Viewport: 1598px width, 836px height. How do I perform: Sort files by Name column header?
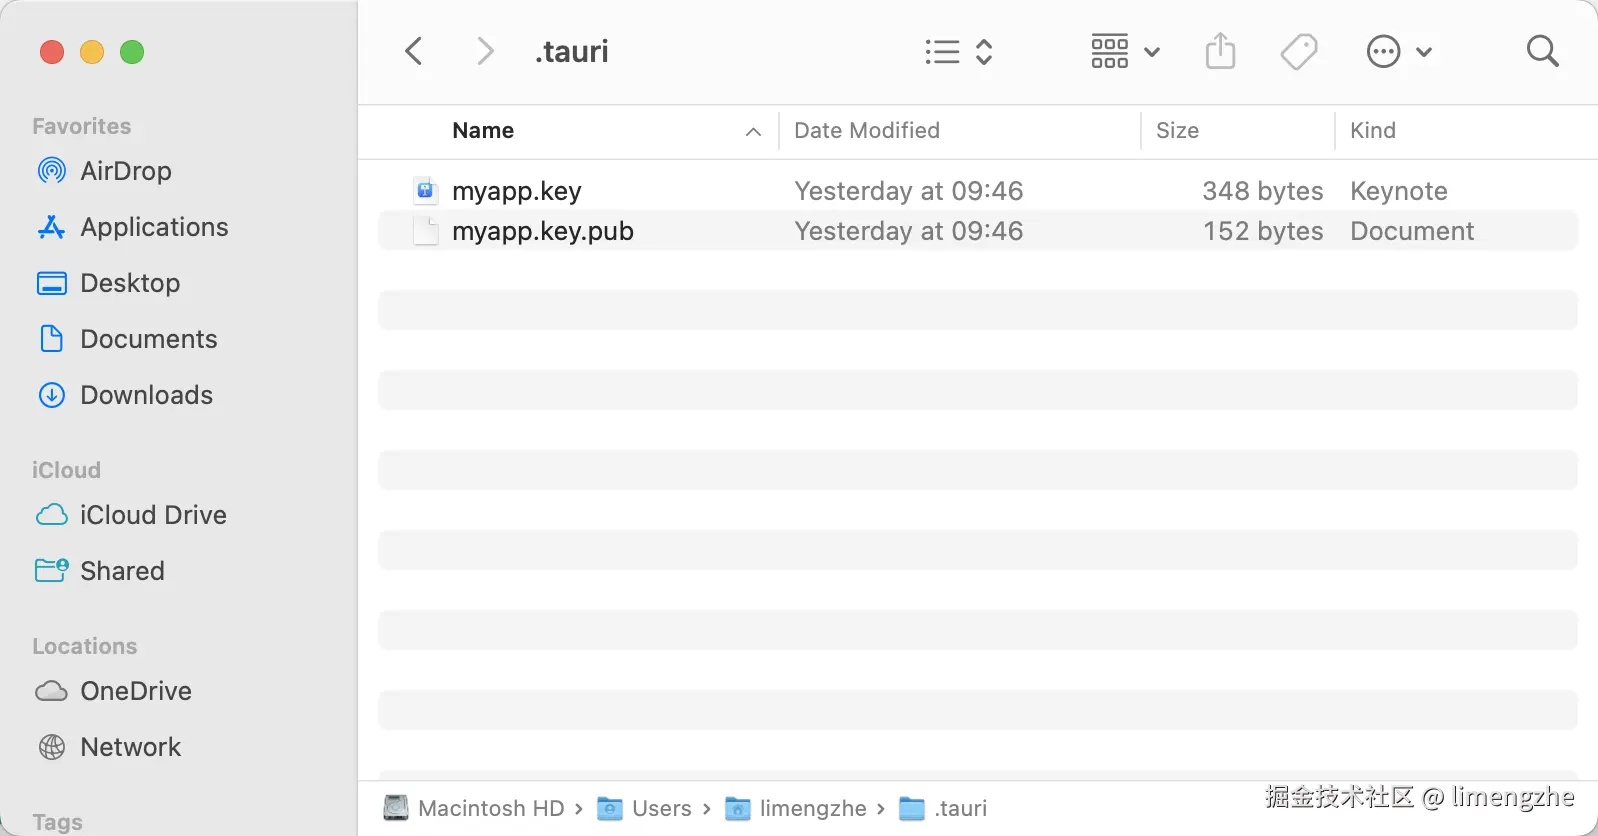tap(483, 131)
